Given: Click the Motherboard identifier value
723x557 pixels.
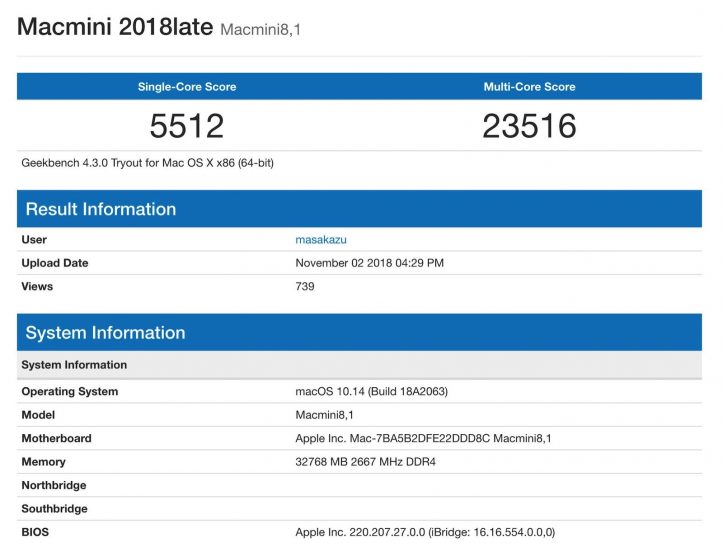Looking at the screenshot, I should tap(423, 438).
